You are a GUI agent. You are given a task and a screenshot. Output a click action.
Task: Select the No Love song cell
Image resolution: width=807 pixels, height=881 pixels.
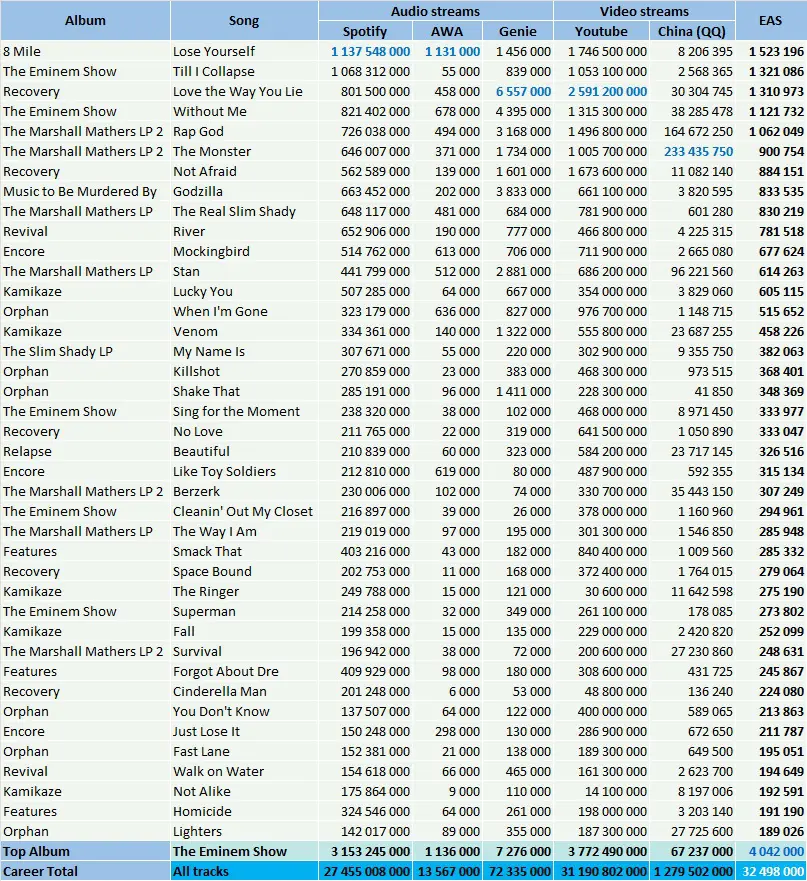(x=244, y=432)
